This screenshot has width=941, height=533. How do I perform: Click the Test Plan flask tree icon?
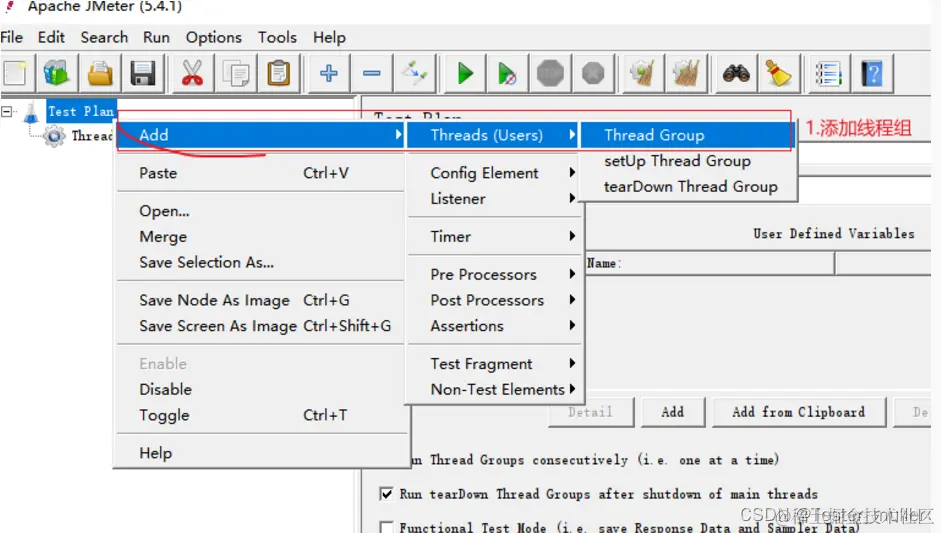(31, 112)
